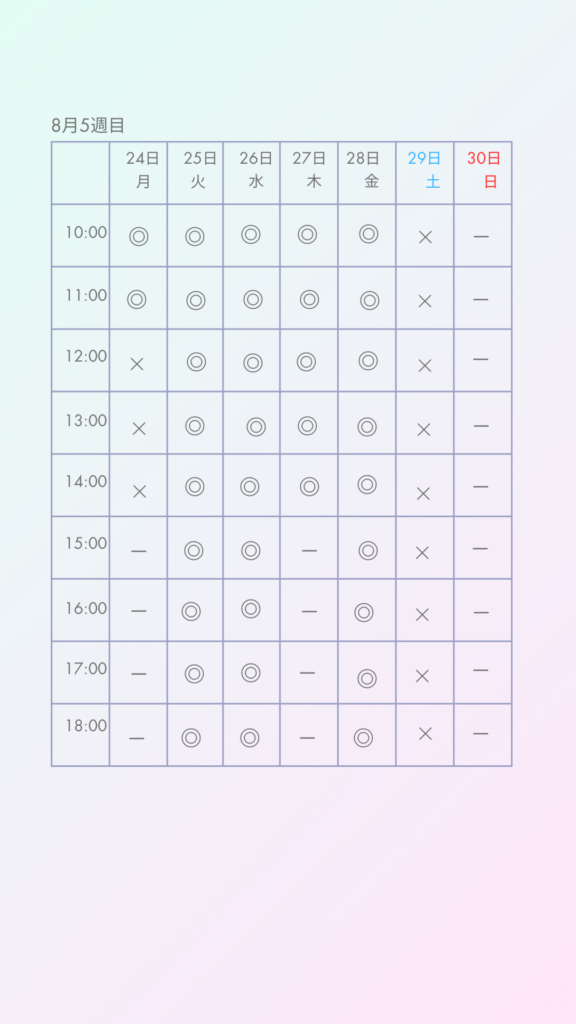Choose Tuesday 25日 17:00 double-circle
Viewport: 576px width, 1024px height.
[195, 673]
